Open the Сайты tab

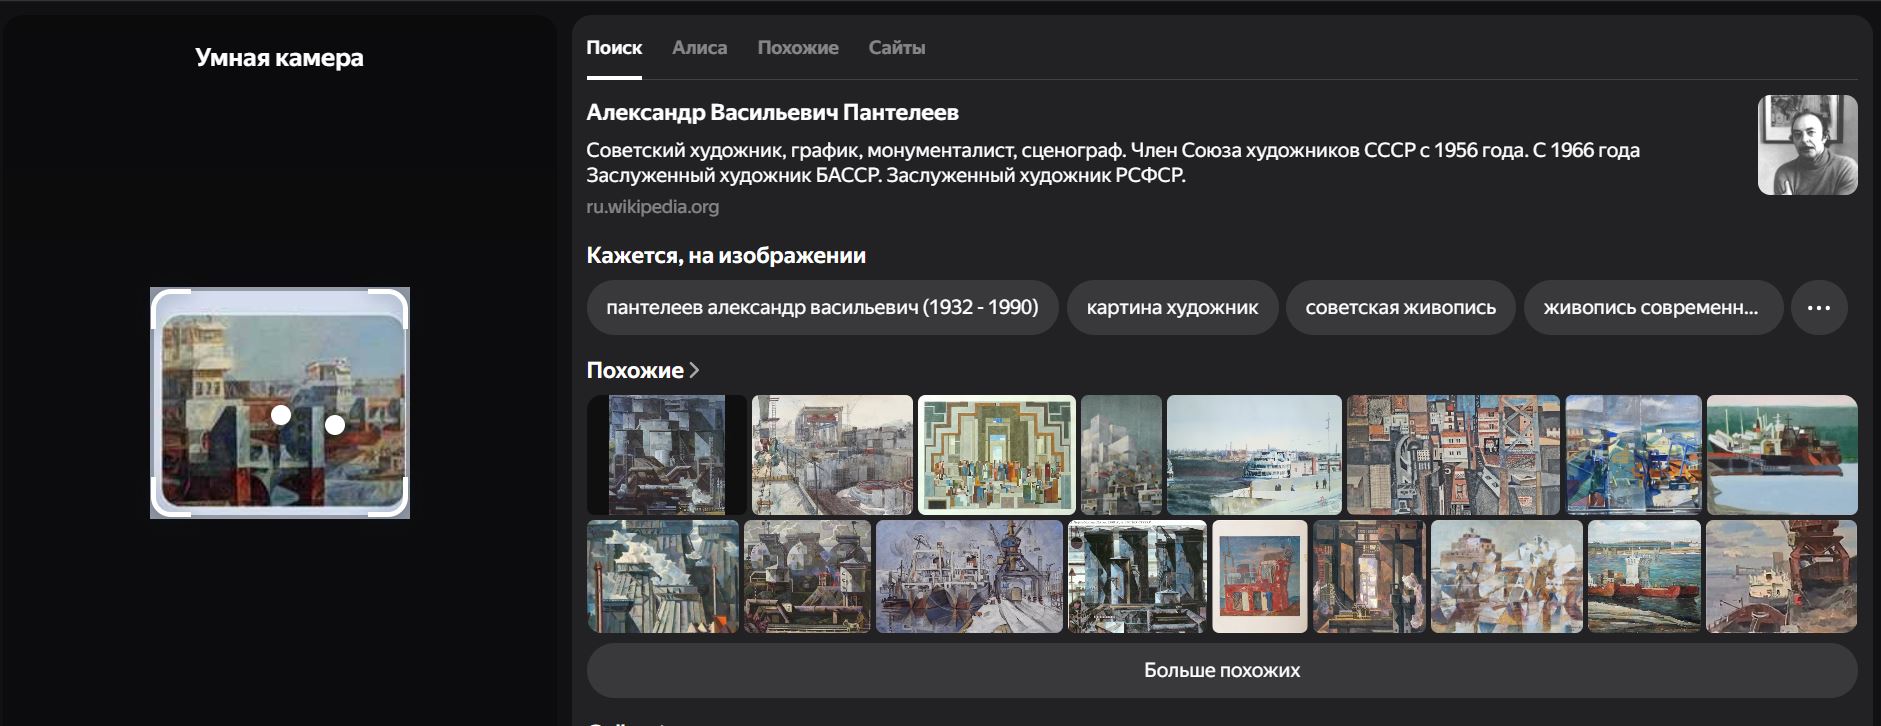pyautogui.click(x=896, y=48)
